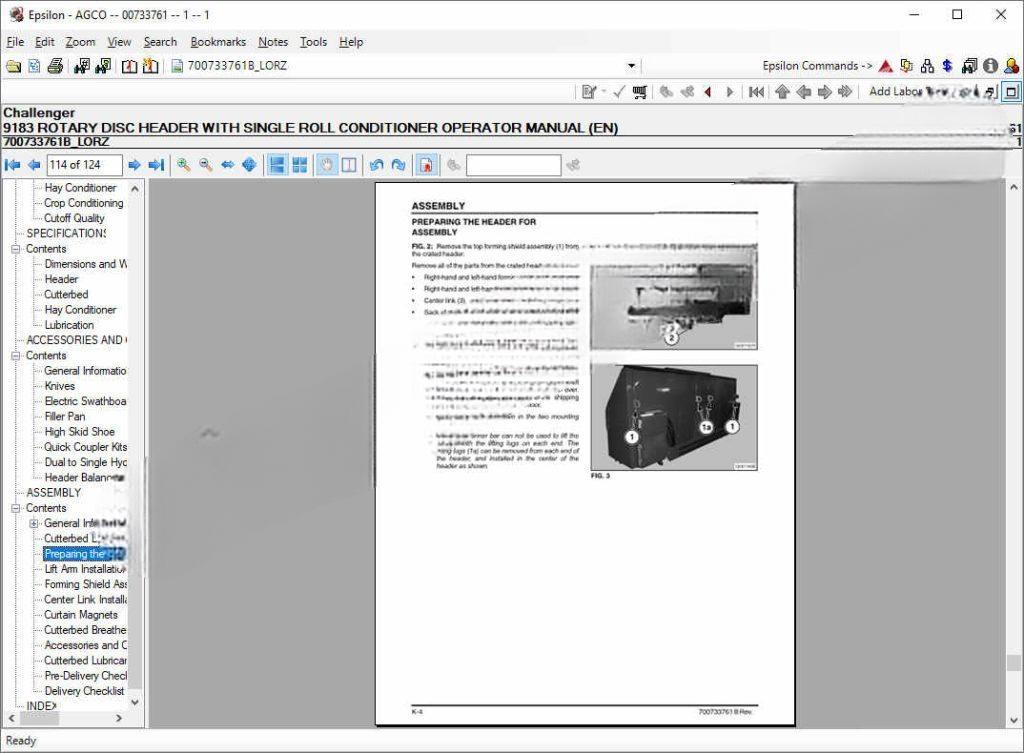The width and height of the screenshot is (1024, 753).
Task: Click the dollar pricing icon near Epsilon Commands
Action: click(x=946, y=65)
